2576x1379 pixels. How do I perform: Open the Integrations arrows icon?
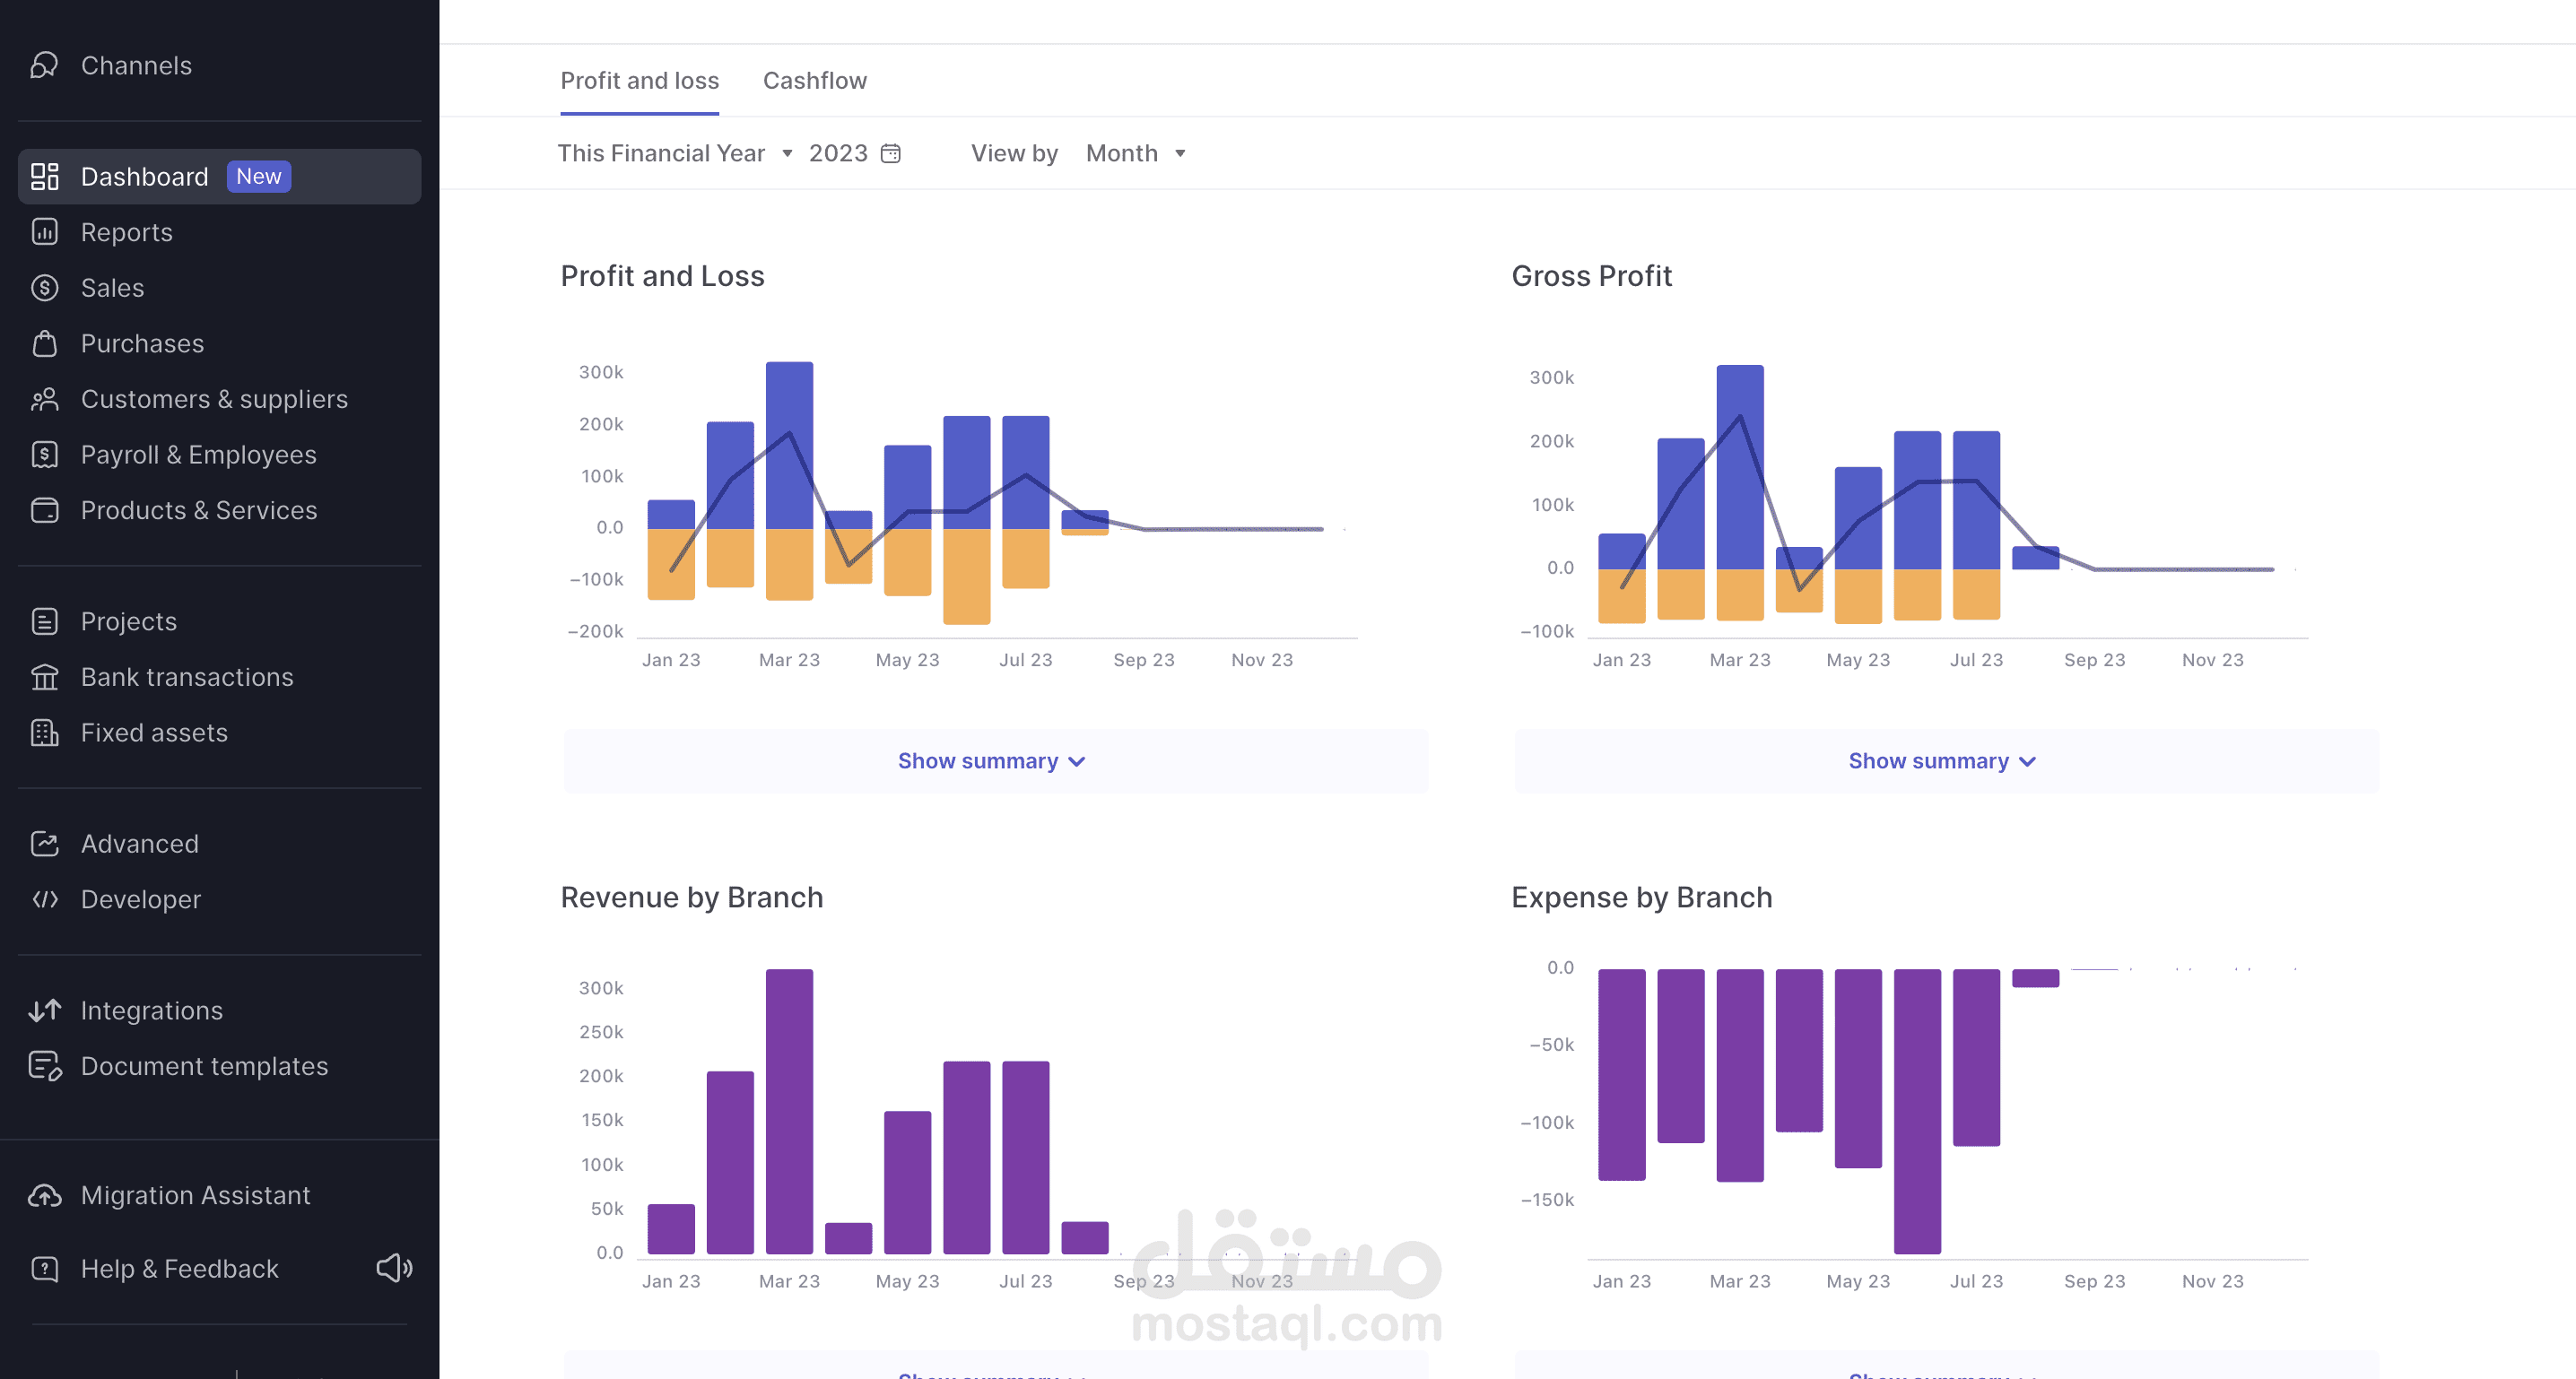[44, 1011]
